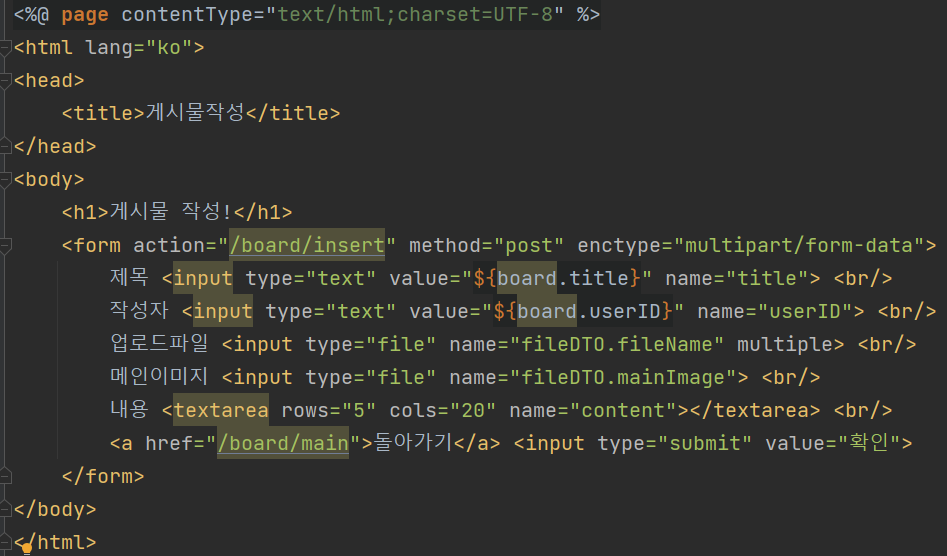Click the name value "content"
Image resolution: width=947 pixels, height=556 pixels.
tap(623, 411)
